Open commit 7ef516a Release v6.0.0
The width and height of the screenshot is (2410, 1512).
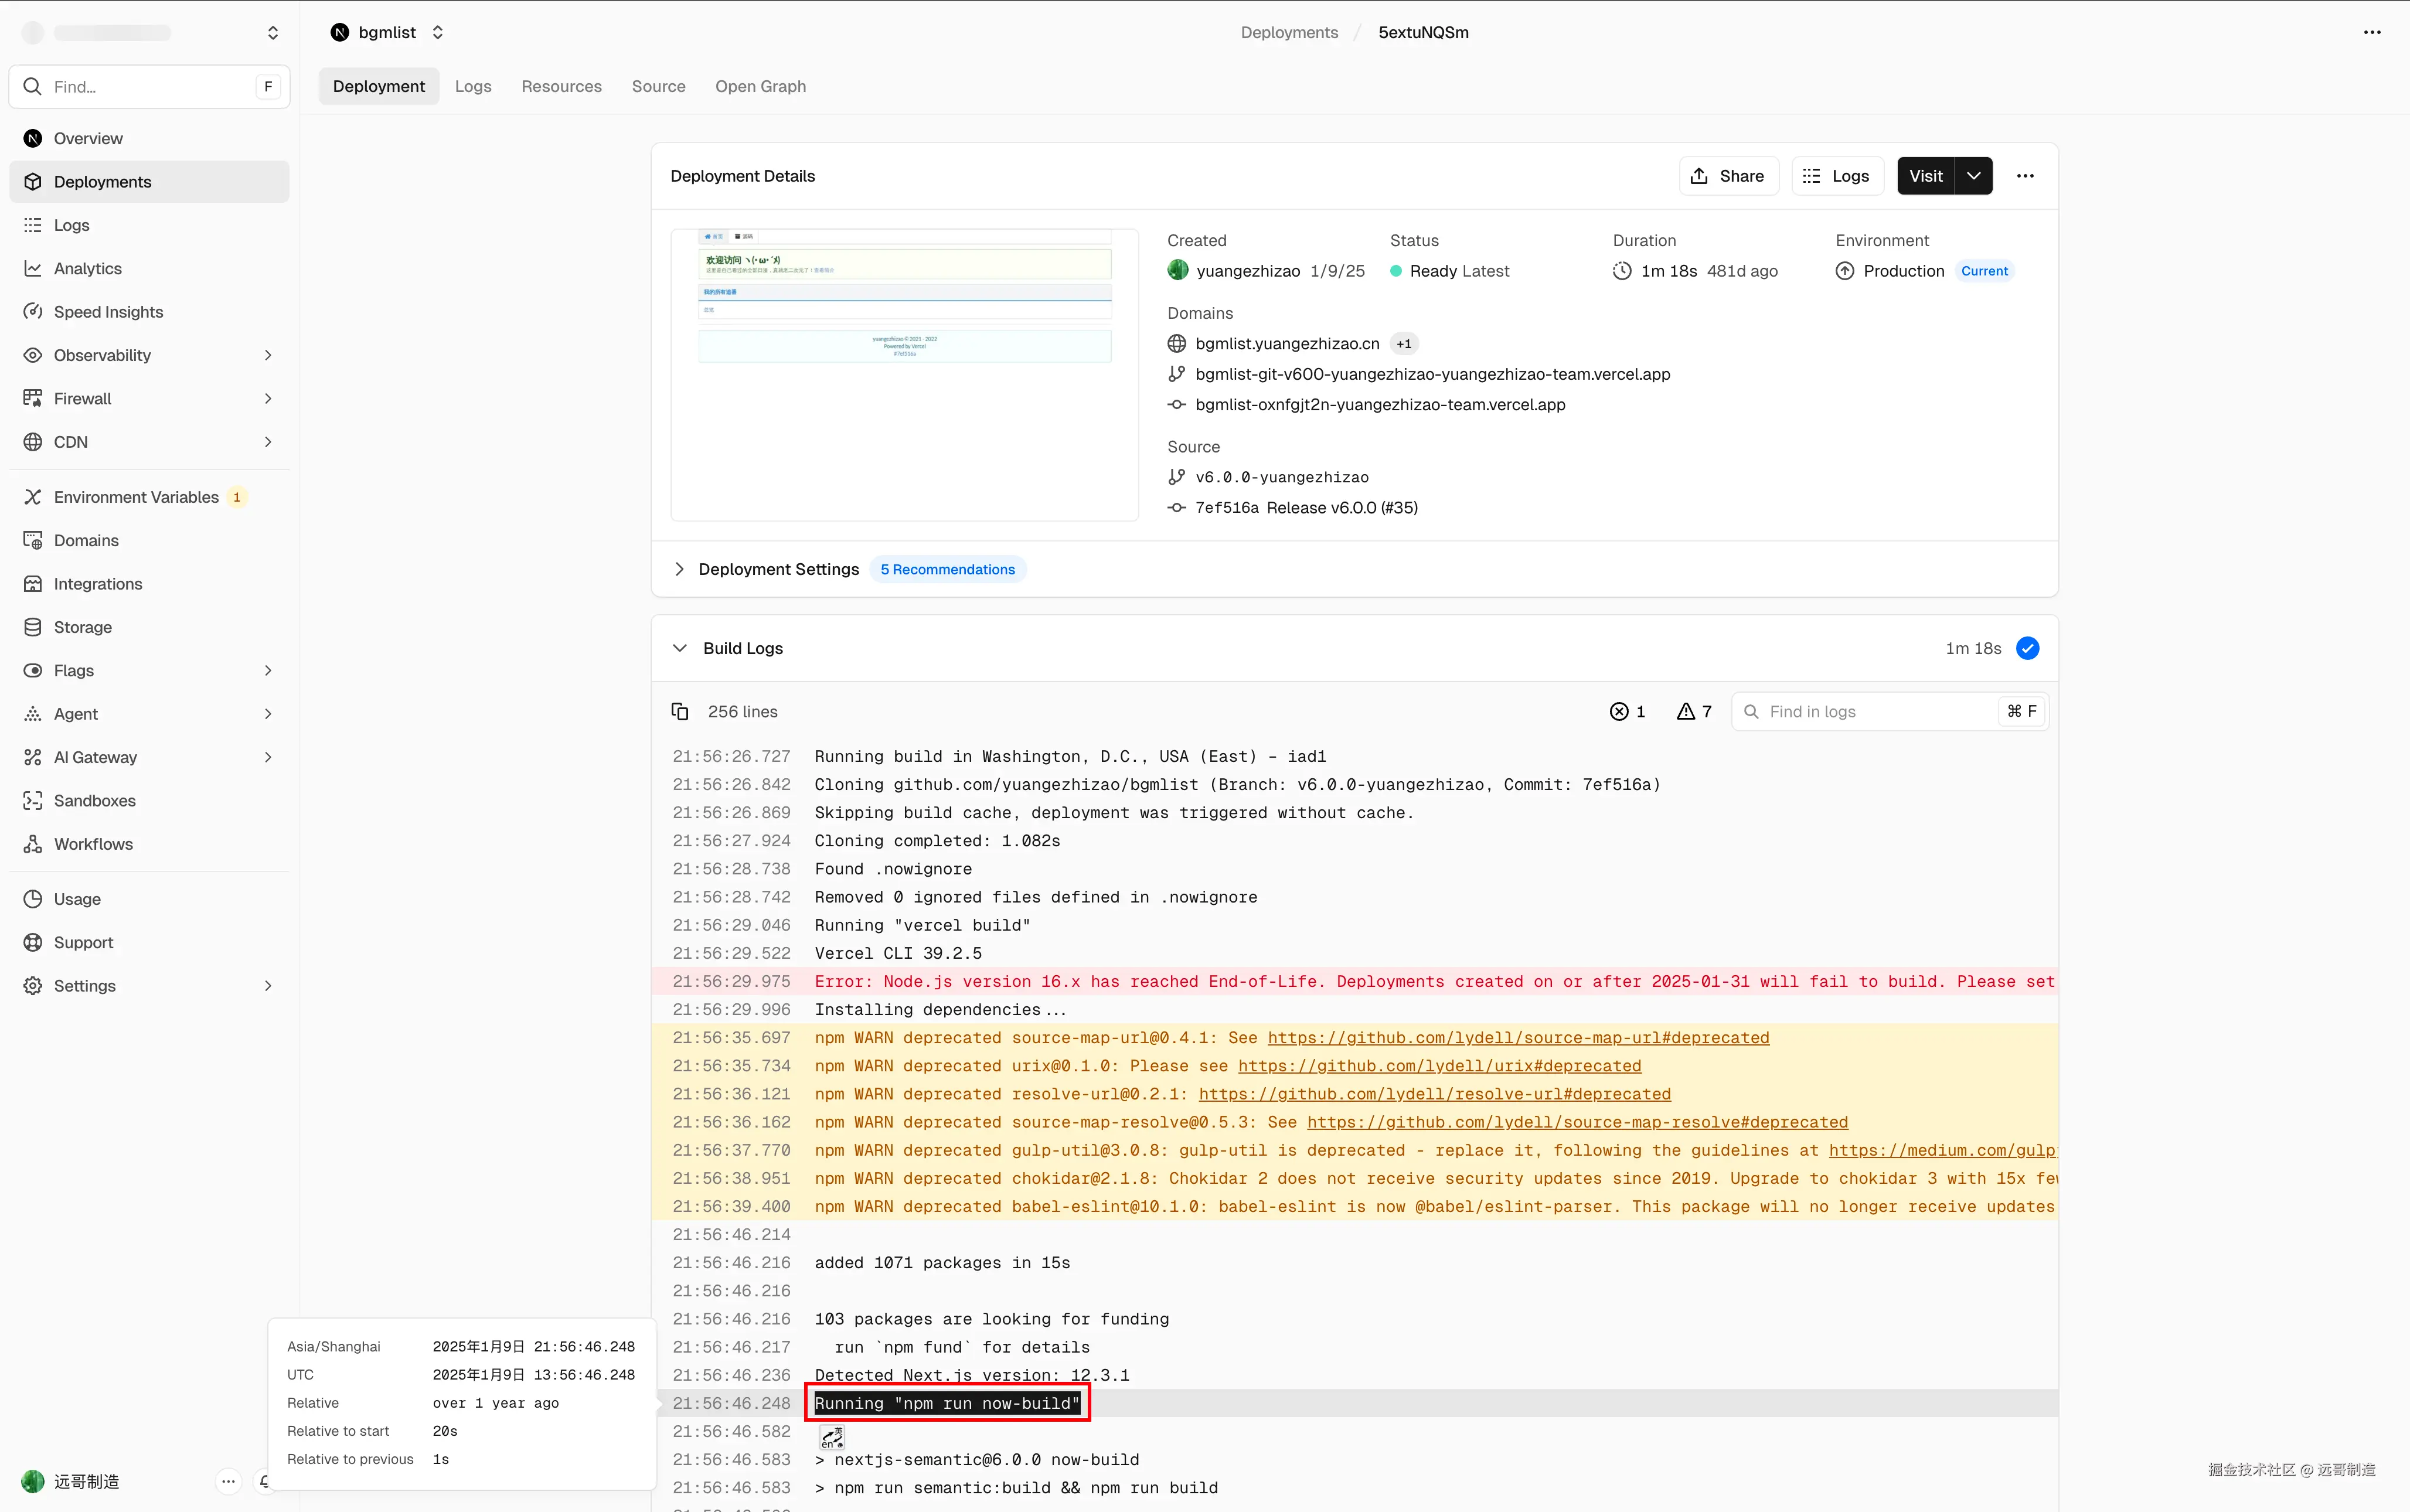coord(1306,508)
